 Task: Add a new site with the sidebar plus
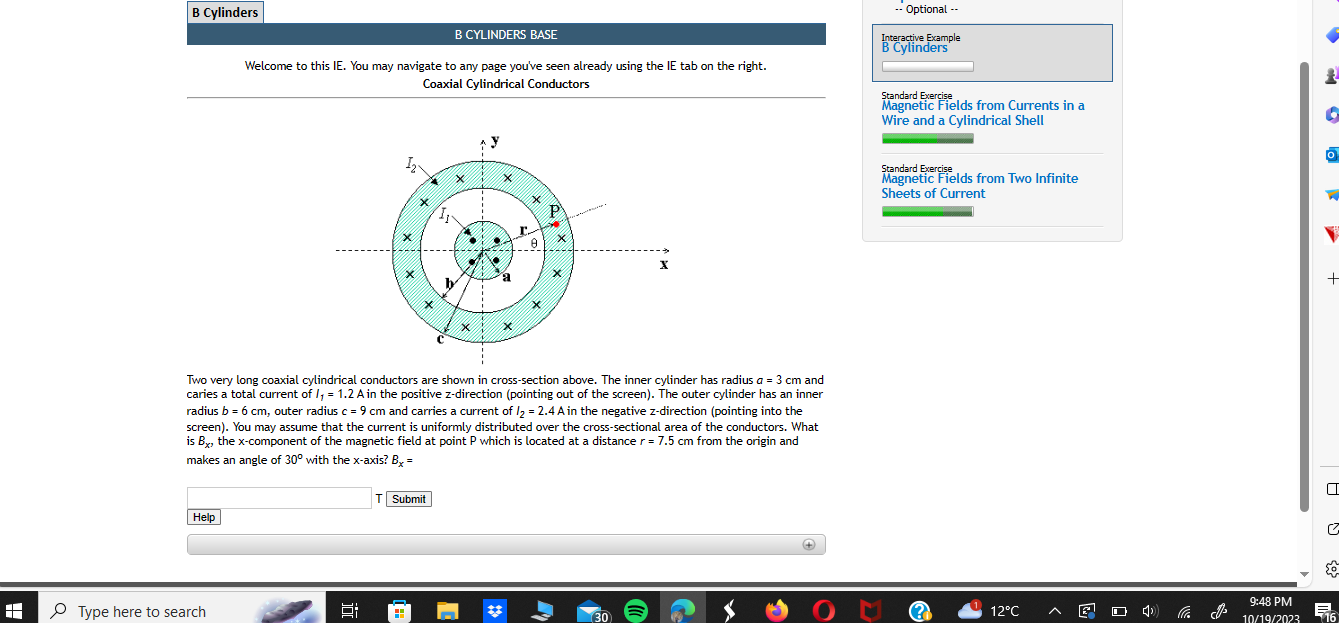[1330, 278]
